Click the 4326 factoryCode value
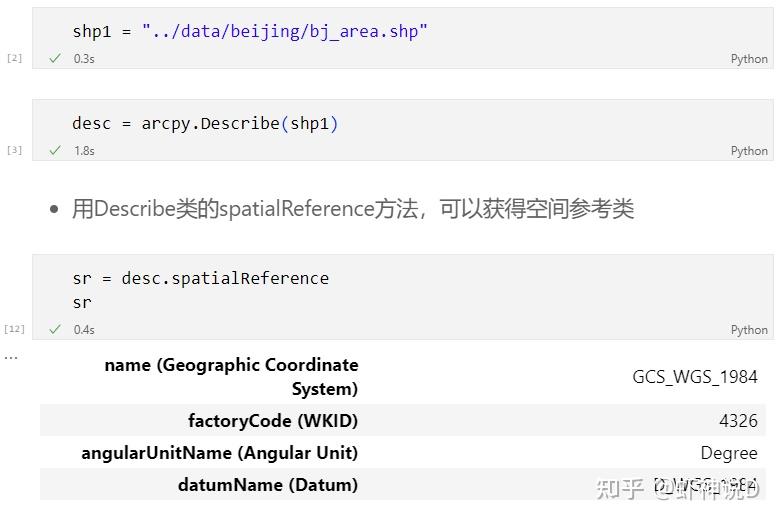The width and height of the screenshot is (780, 521). (x=738, y=421)
